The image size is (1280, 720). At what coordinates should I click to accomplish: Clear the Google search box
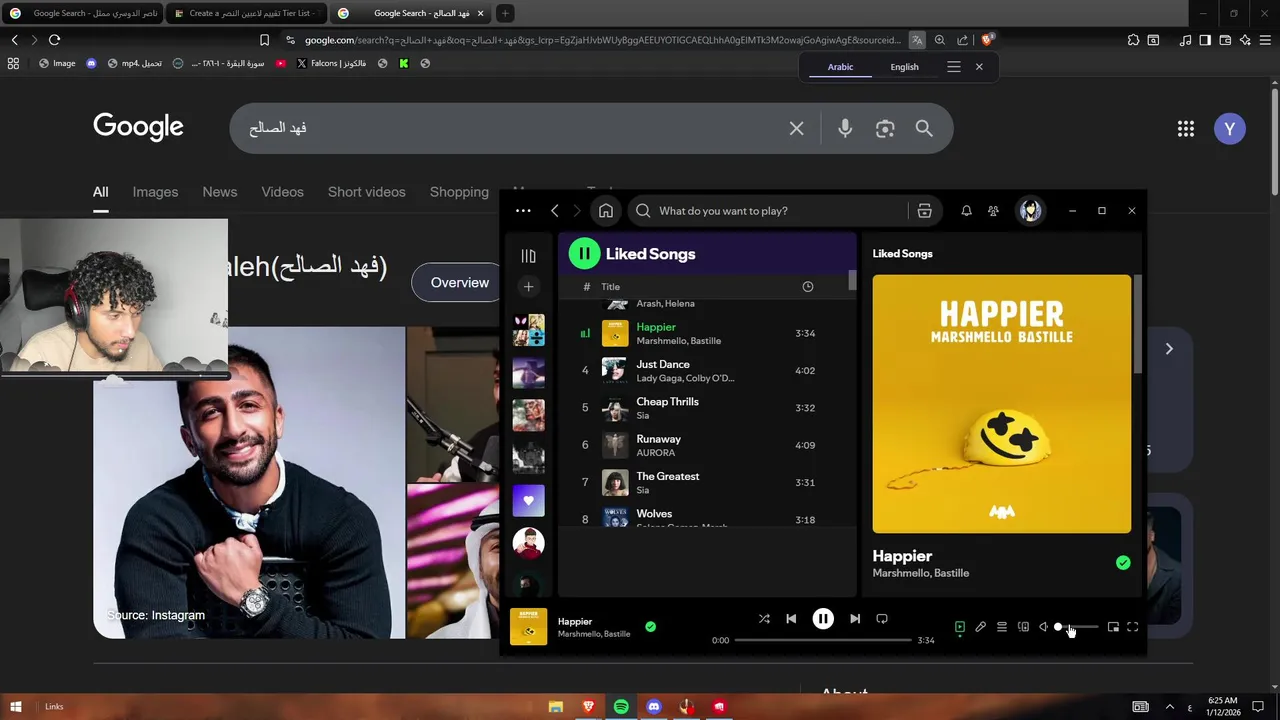[x=796, y=128]
